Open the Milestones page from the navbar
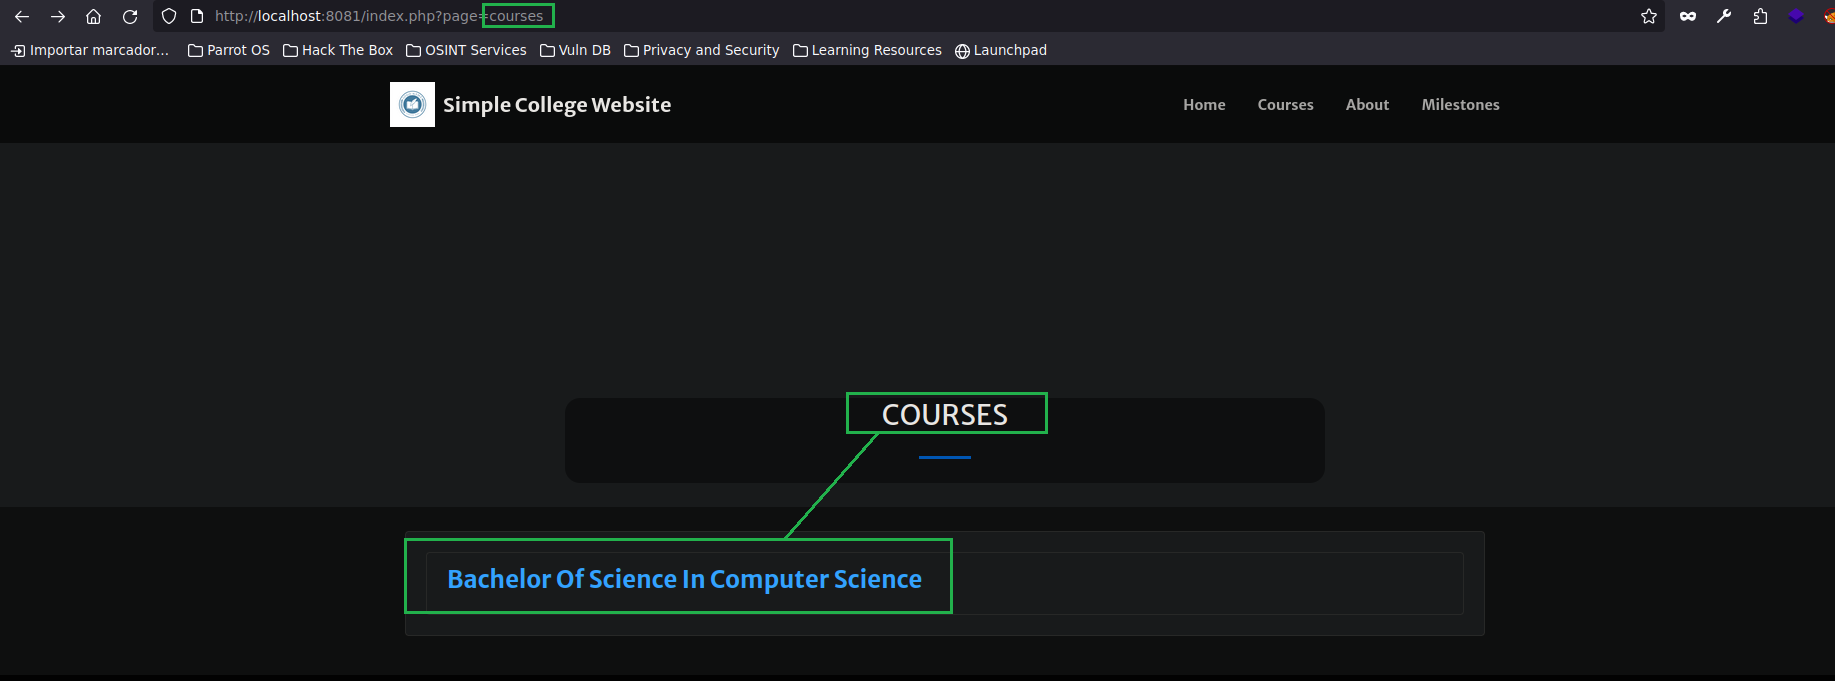This screenshot has height=681, width=1835. 1460,105
